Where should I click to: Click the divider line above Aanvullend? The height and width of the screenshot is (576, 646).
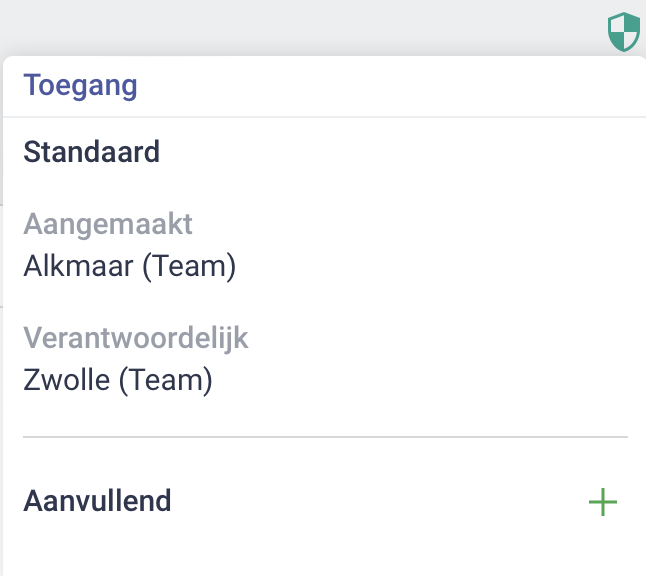click(325, 436)
